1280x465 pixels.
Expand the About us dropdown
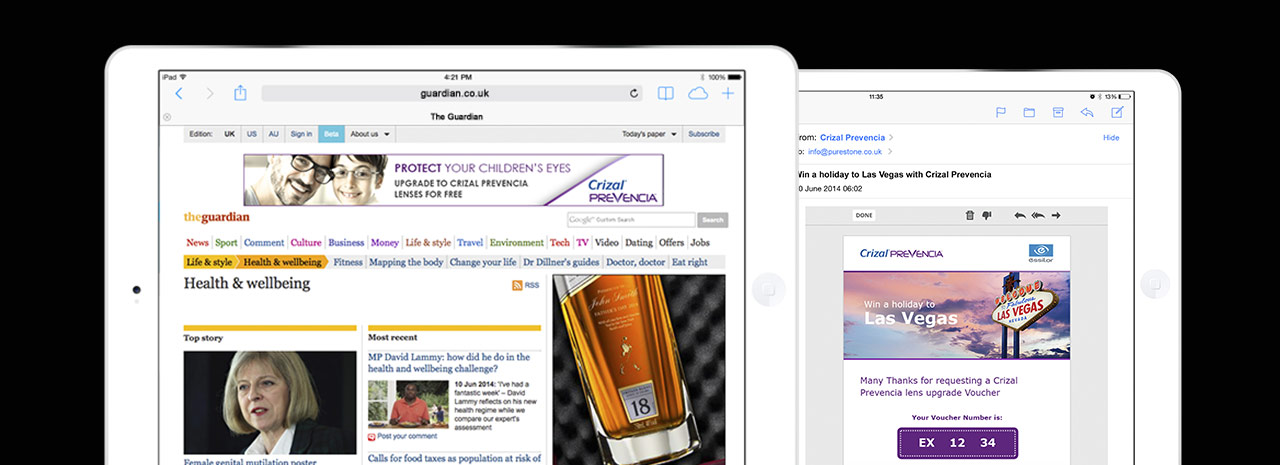(x=370, y=134)
